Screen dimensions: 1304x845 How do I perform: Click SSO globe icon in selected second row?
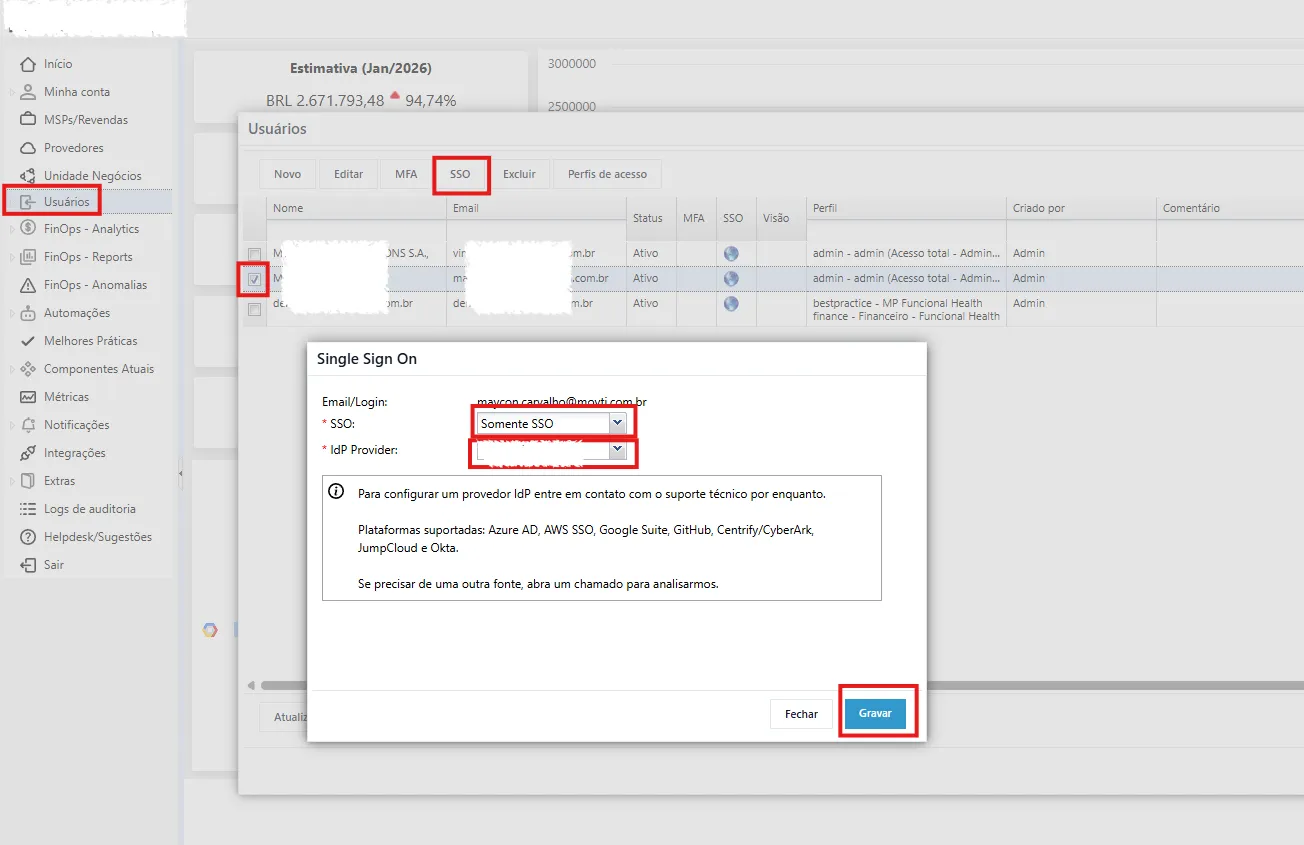click(x=731, y=279)
